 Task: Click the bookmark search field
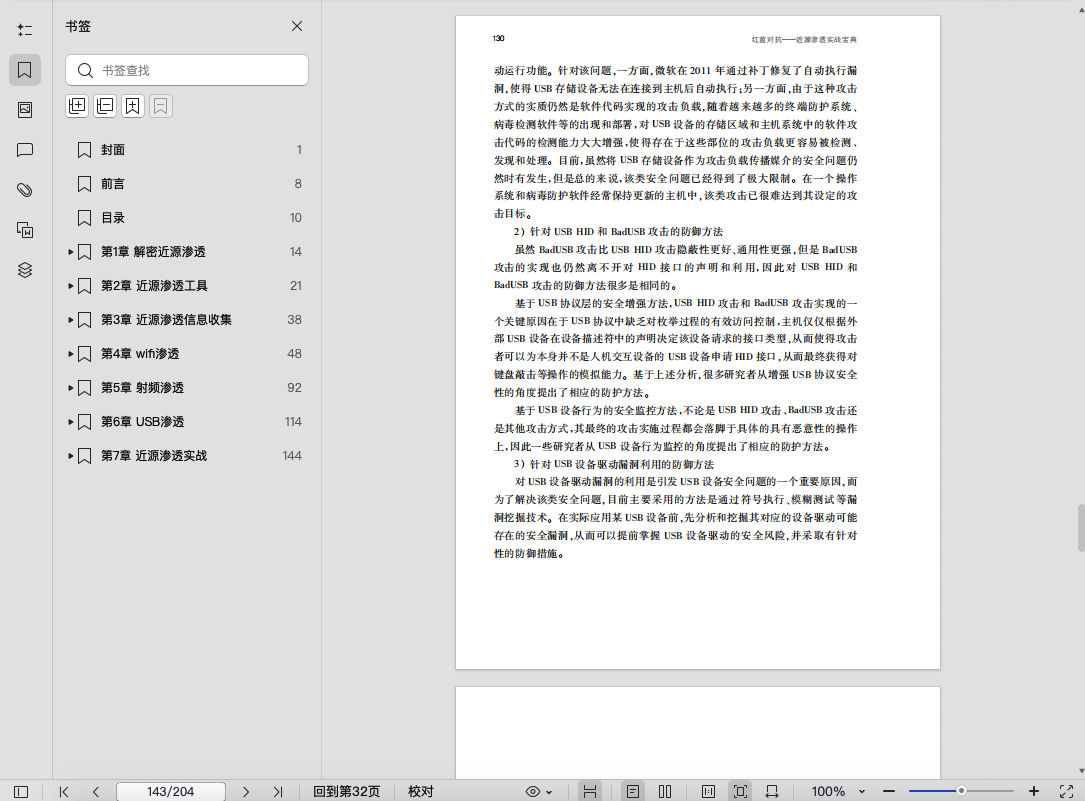[187, 70]
